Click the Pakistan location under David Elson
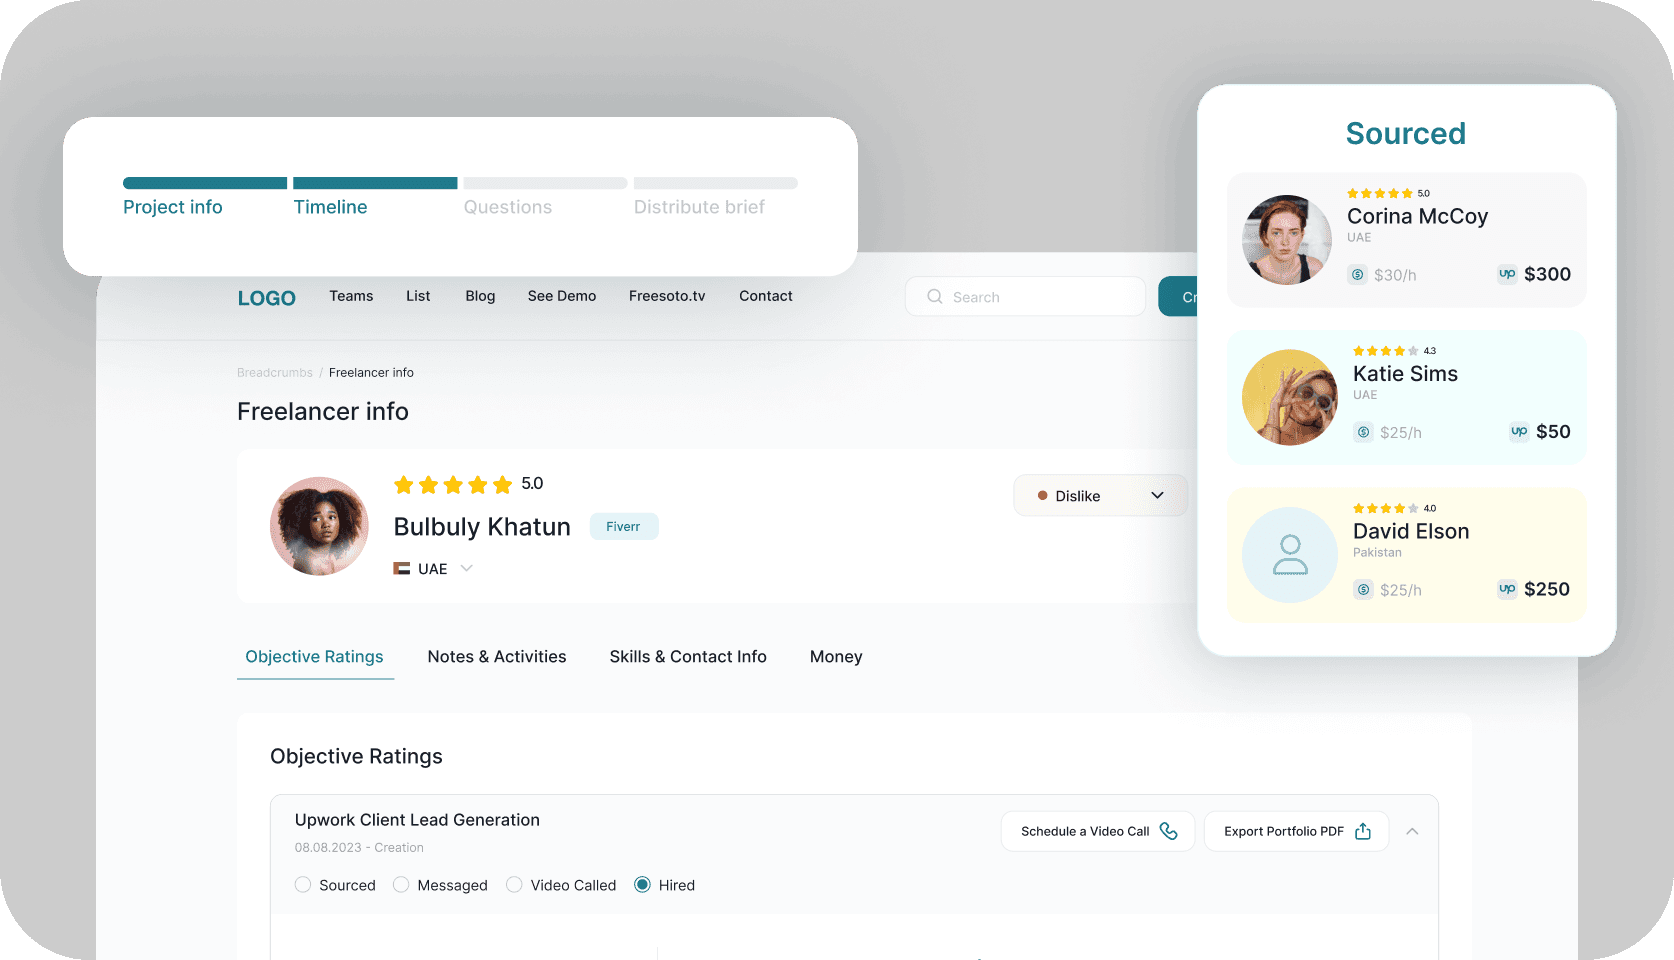The width and height of the screenshot is (1674, 960). pyautogui.click(x=1377, y=553)
